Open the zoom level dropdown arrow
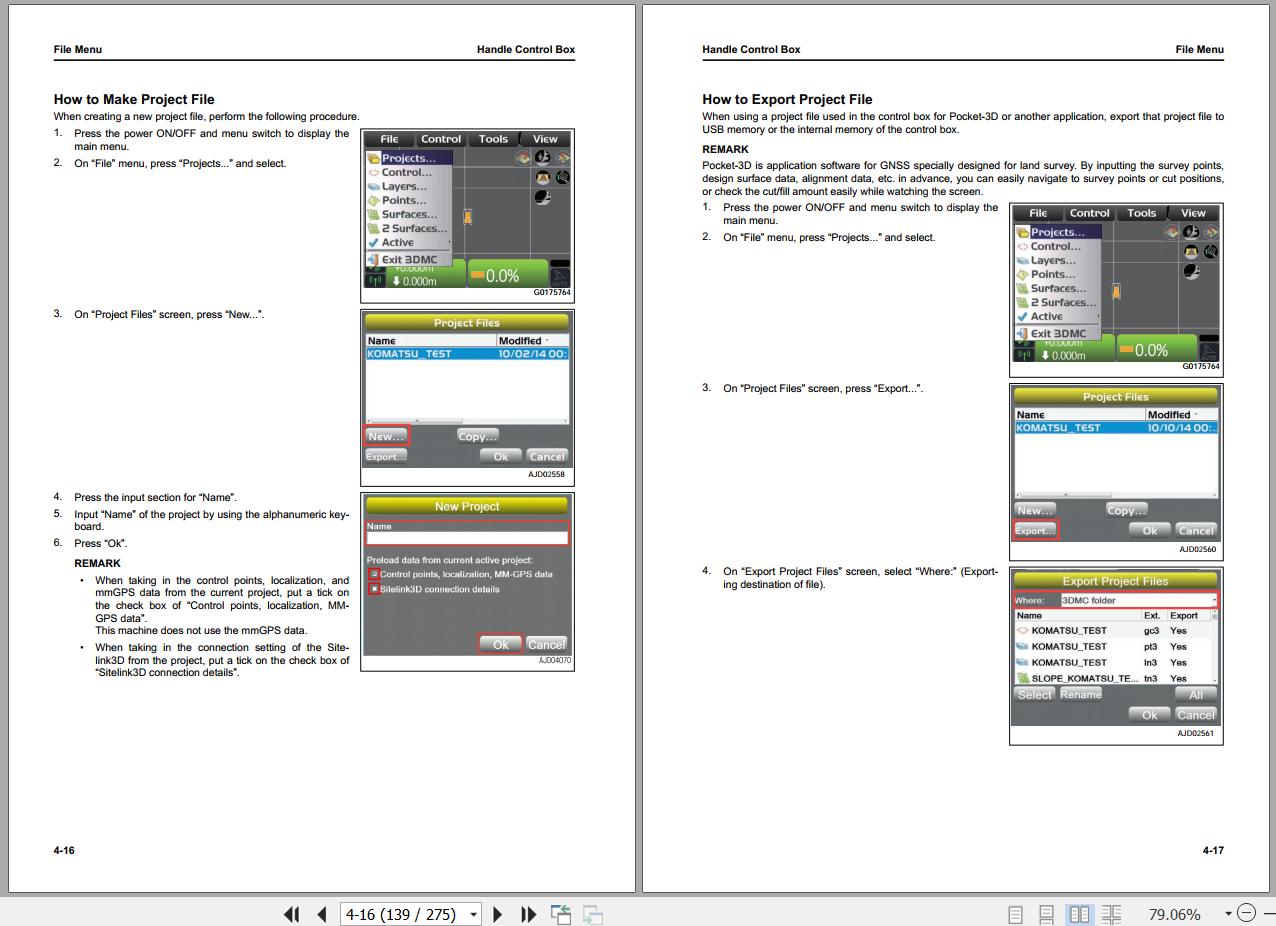Image resolution: width=1276 pixels, height=926 pixels. point(1228,914)
